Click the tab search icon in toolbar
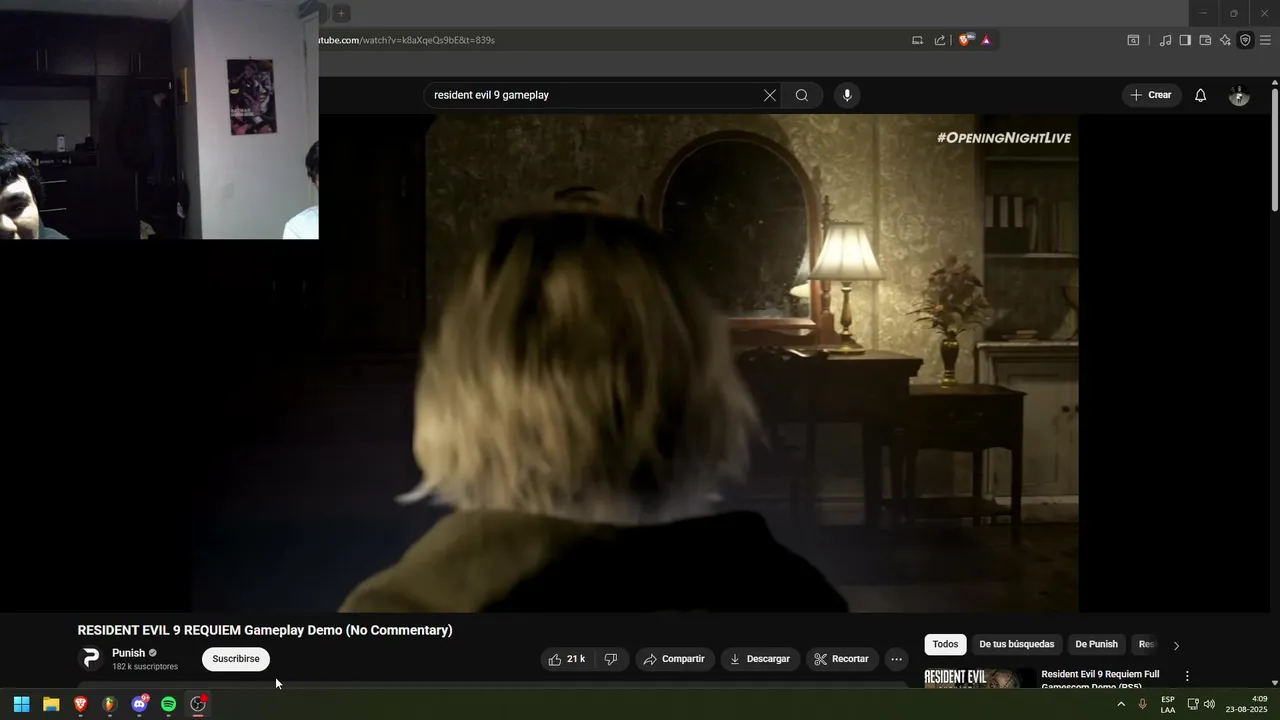The image size is (1280, 720). 1133,40
